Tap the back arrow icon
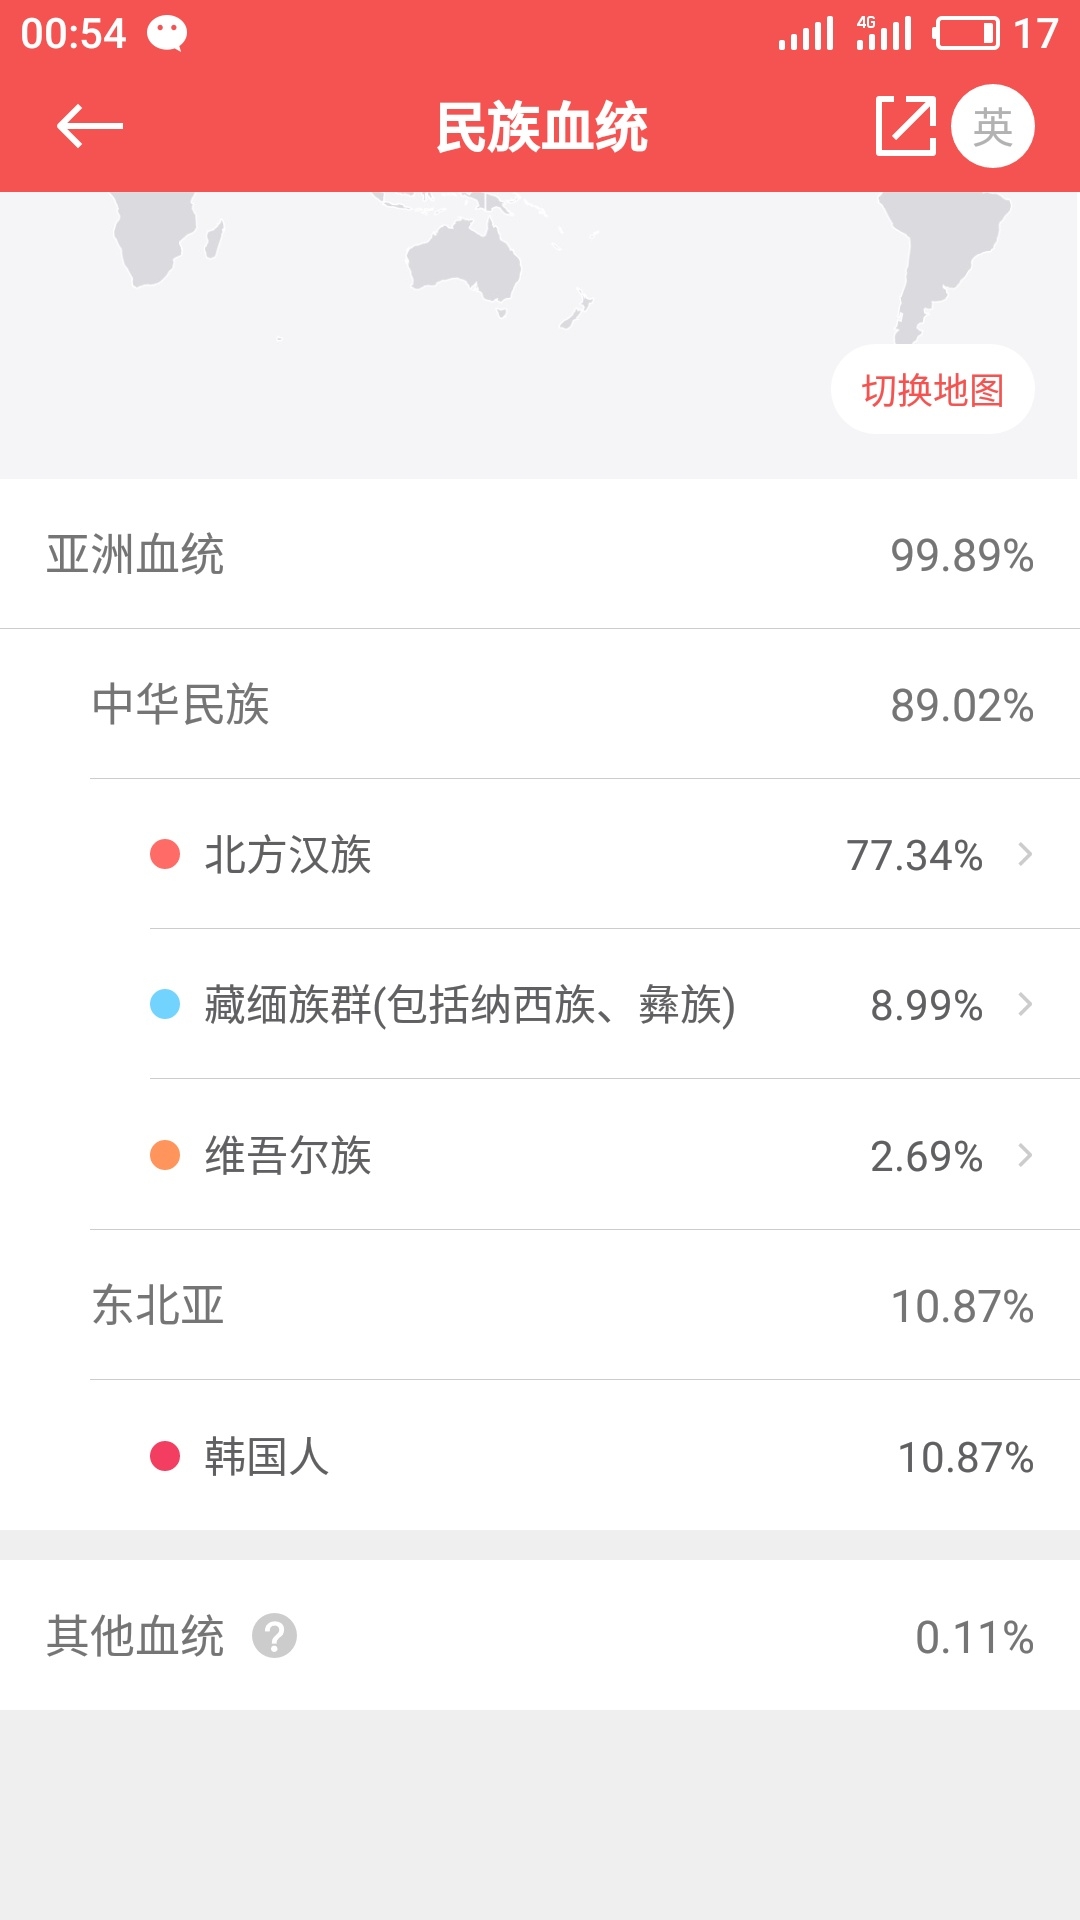Viewport: 1080px width, 1920px height. pyautogui.click(x=89, y=127)
